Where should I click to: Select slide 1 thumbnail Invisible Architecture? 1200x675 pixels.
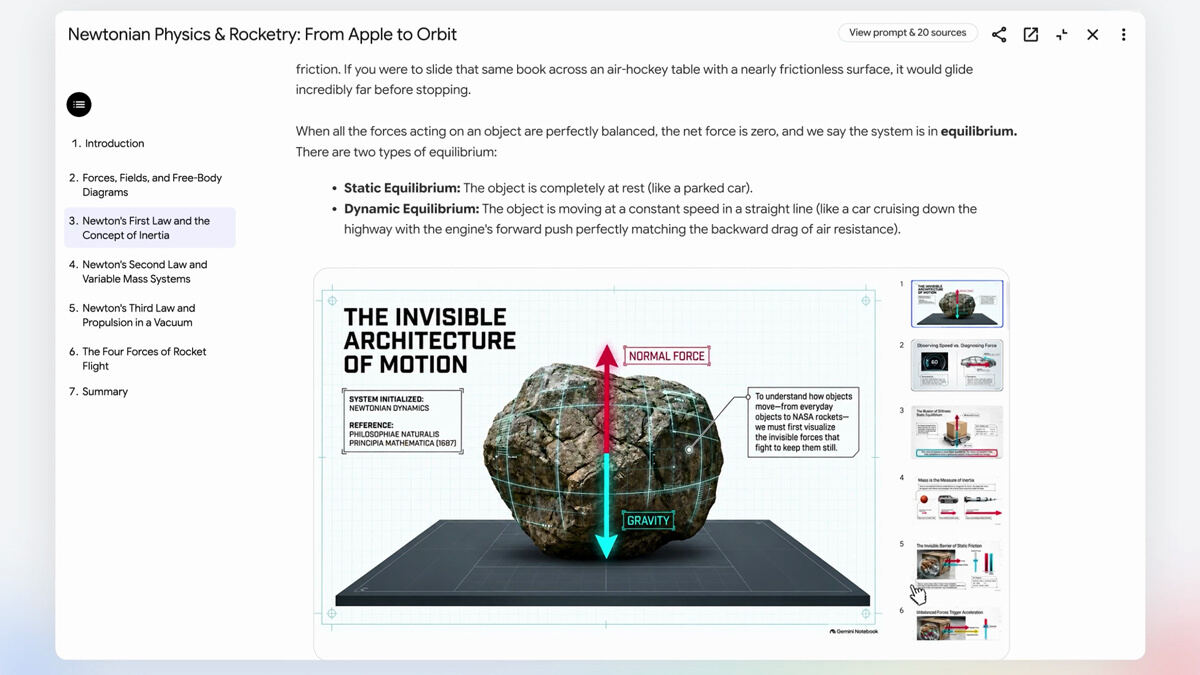click(x=957, y=304)
